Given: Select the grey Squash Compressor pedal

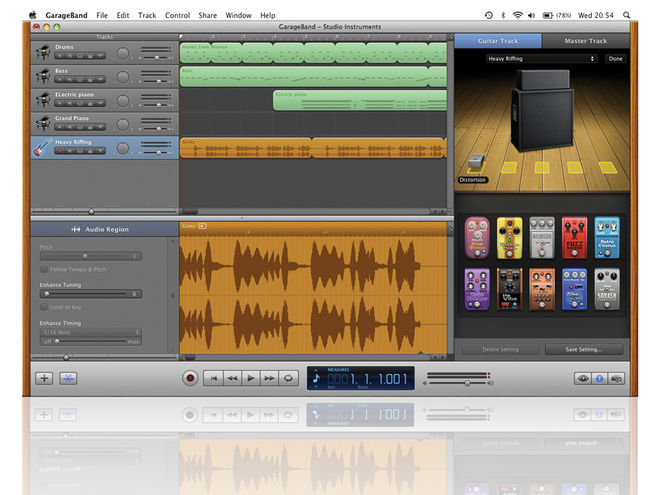Looking at the screenshot, I should [x=607, y=289].
